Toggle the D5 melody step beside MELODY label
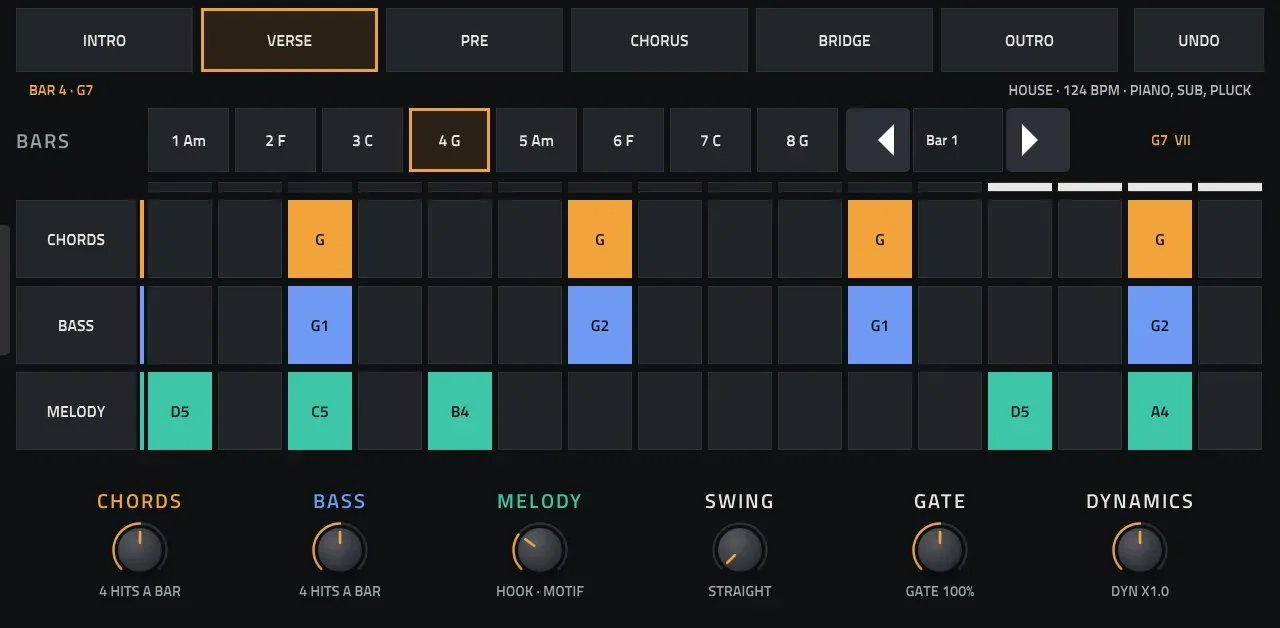 point(180,411)
